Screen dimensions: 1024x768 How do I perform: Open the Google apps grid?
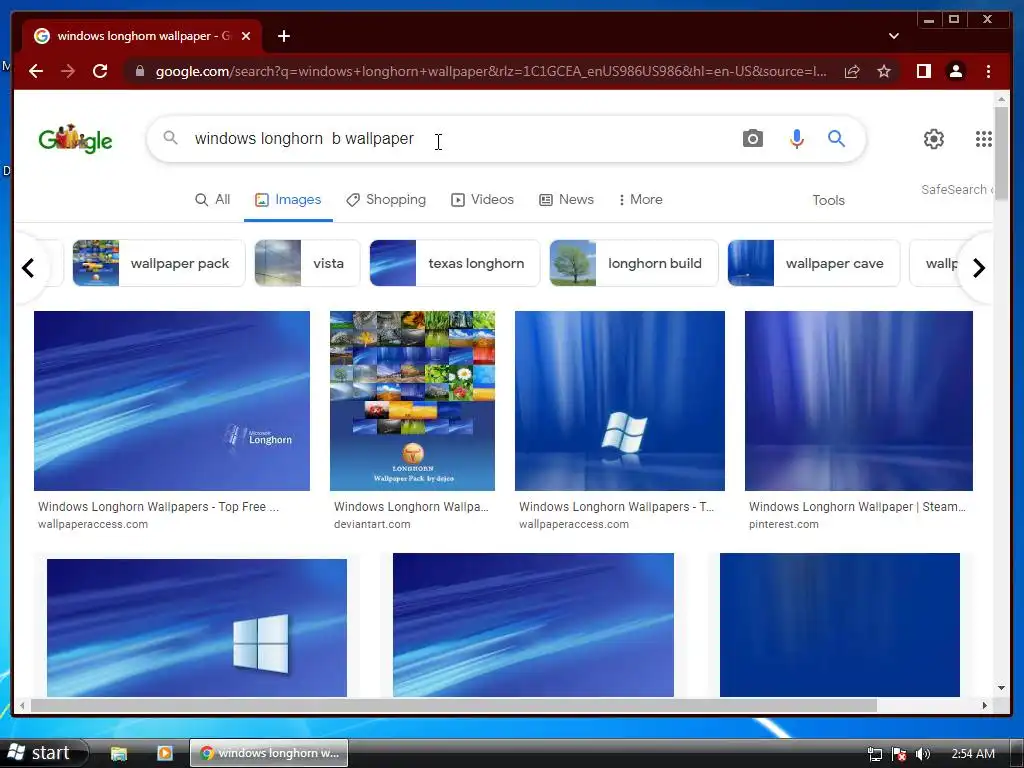(x=984, y=138)
